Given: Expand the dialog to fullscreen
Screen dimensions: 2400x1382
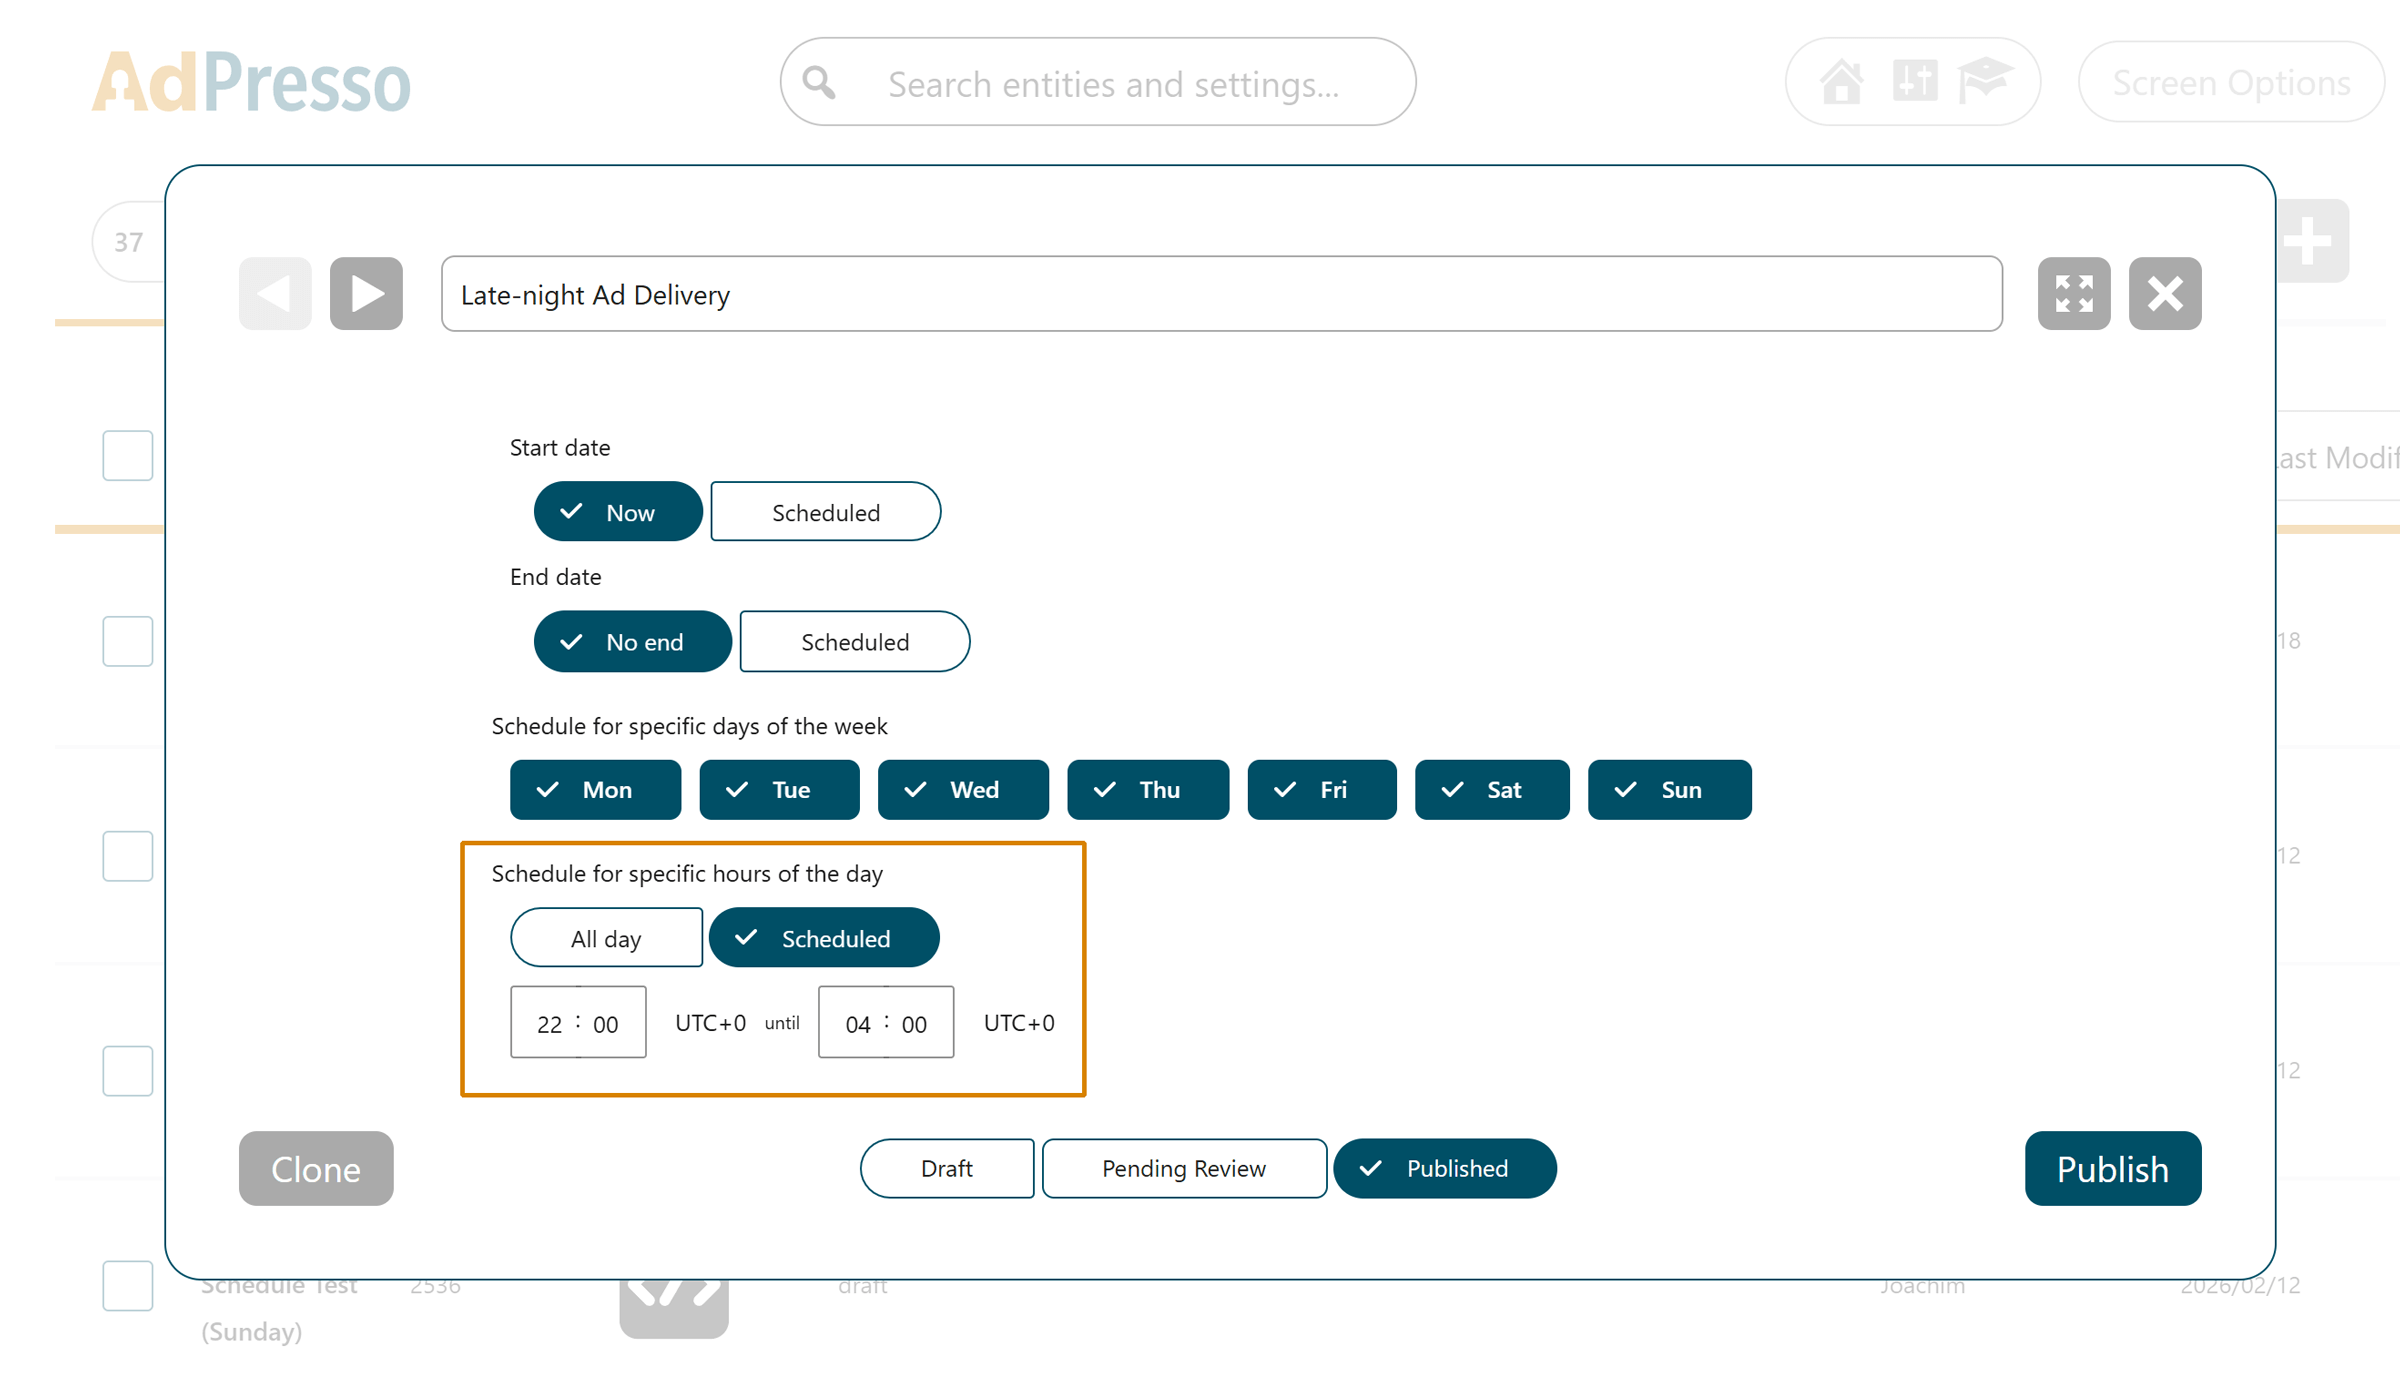Looking at the screenshot, I should [2074, 293].
